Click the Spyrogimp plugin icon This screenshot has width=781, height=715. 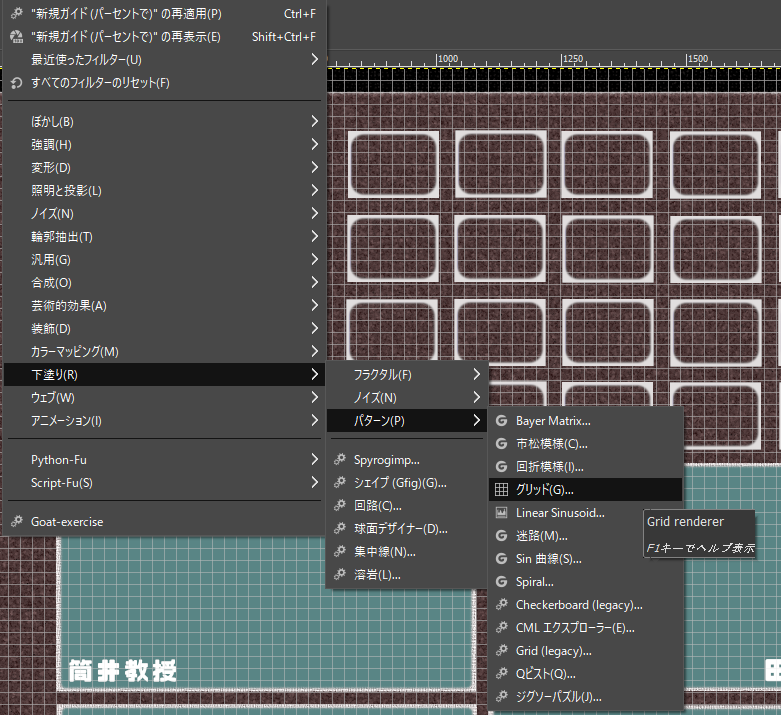tap(340, 460)
